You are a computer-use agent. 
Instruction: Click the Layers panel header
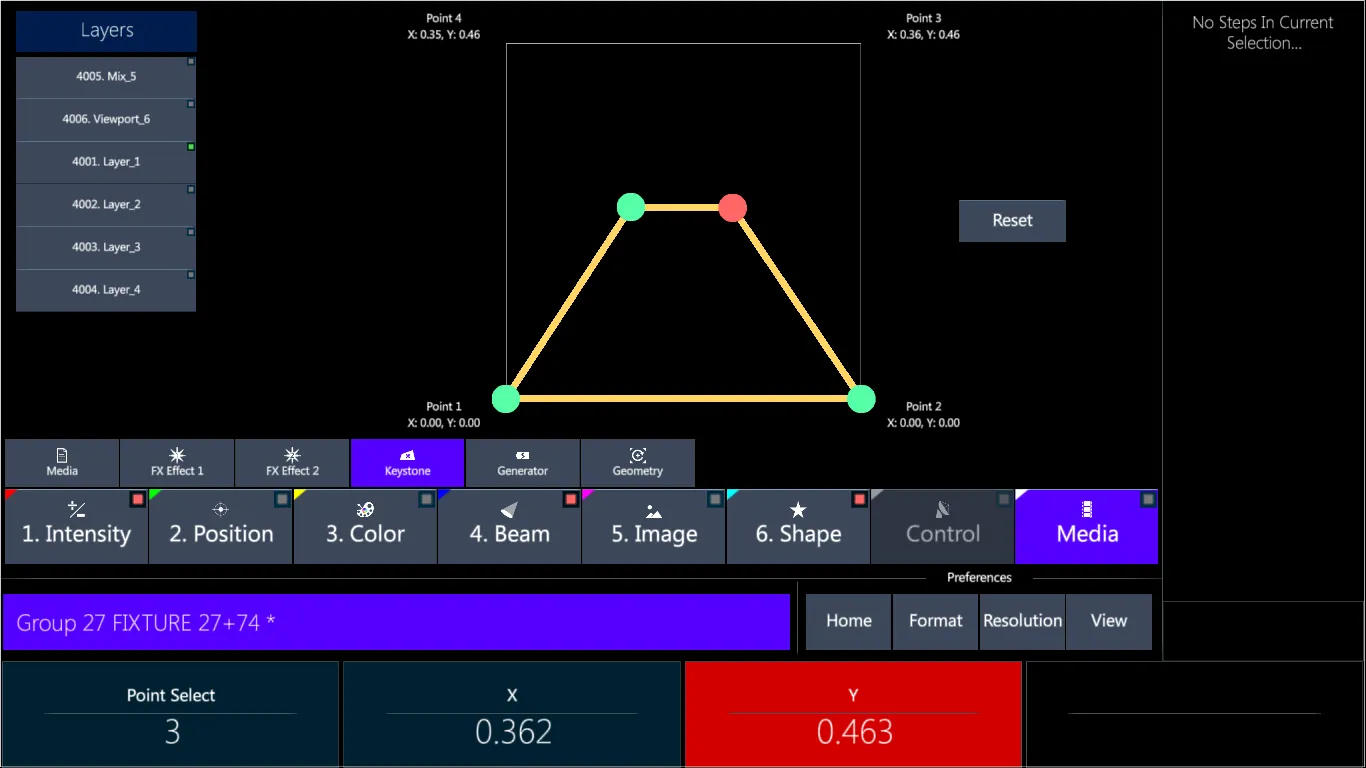(x=106, y=31)
